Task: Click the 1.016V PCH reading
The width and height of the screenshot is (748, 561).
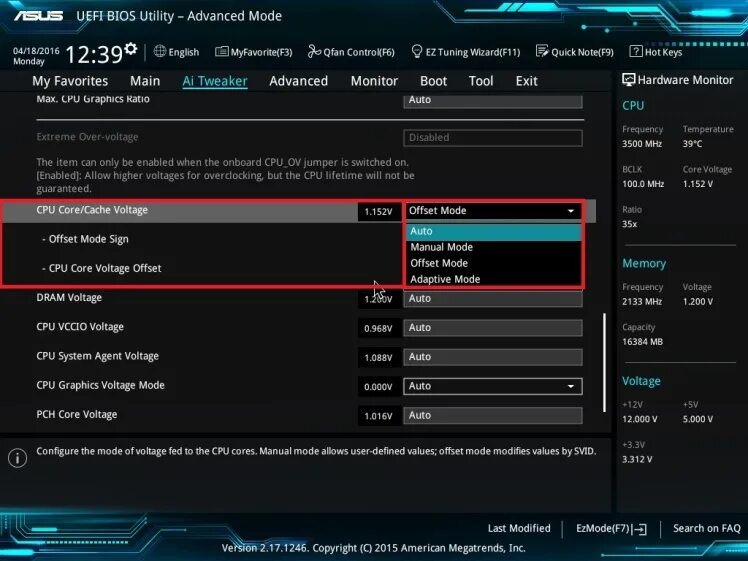Action: pos(378,416)
